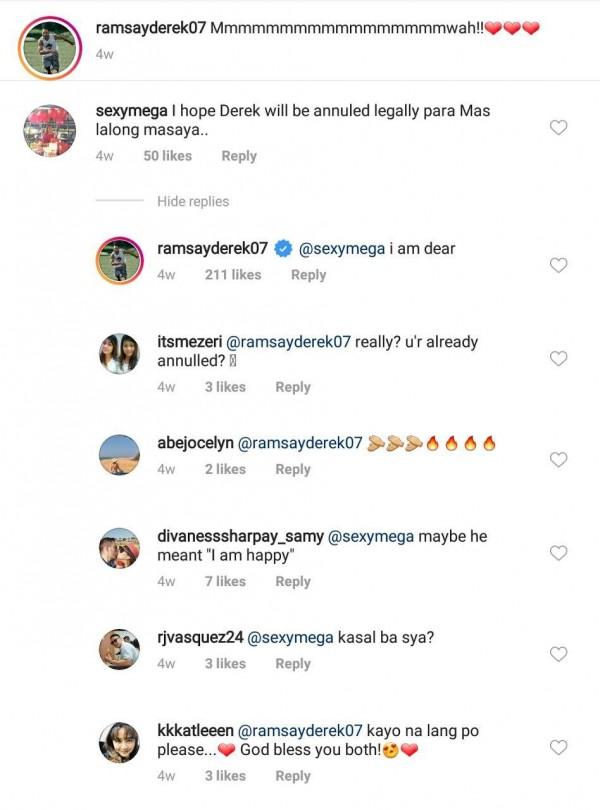This screenshot has height=810, width=600.
Task: Like sexymega's comment with heart icon
Action: 560,127
